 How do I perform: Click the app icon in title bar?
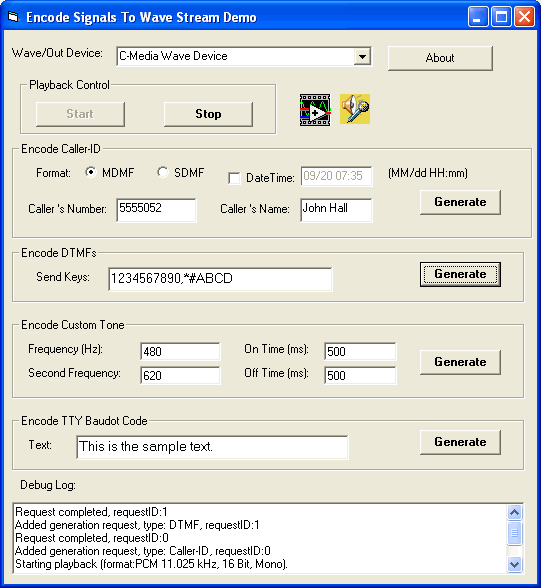click(13, 17)
